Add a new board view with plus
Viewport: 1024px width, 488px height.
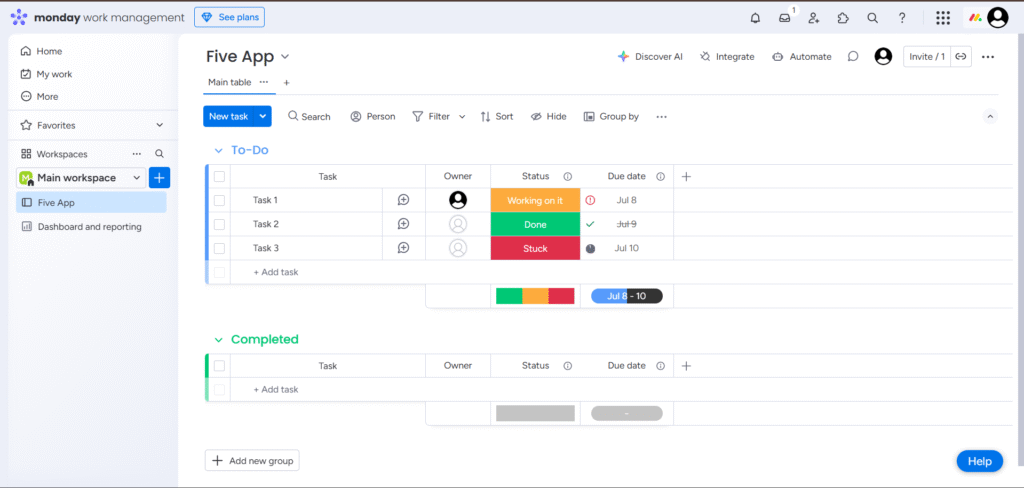coord(286,83)
